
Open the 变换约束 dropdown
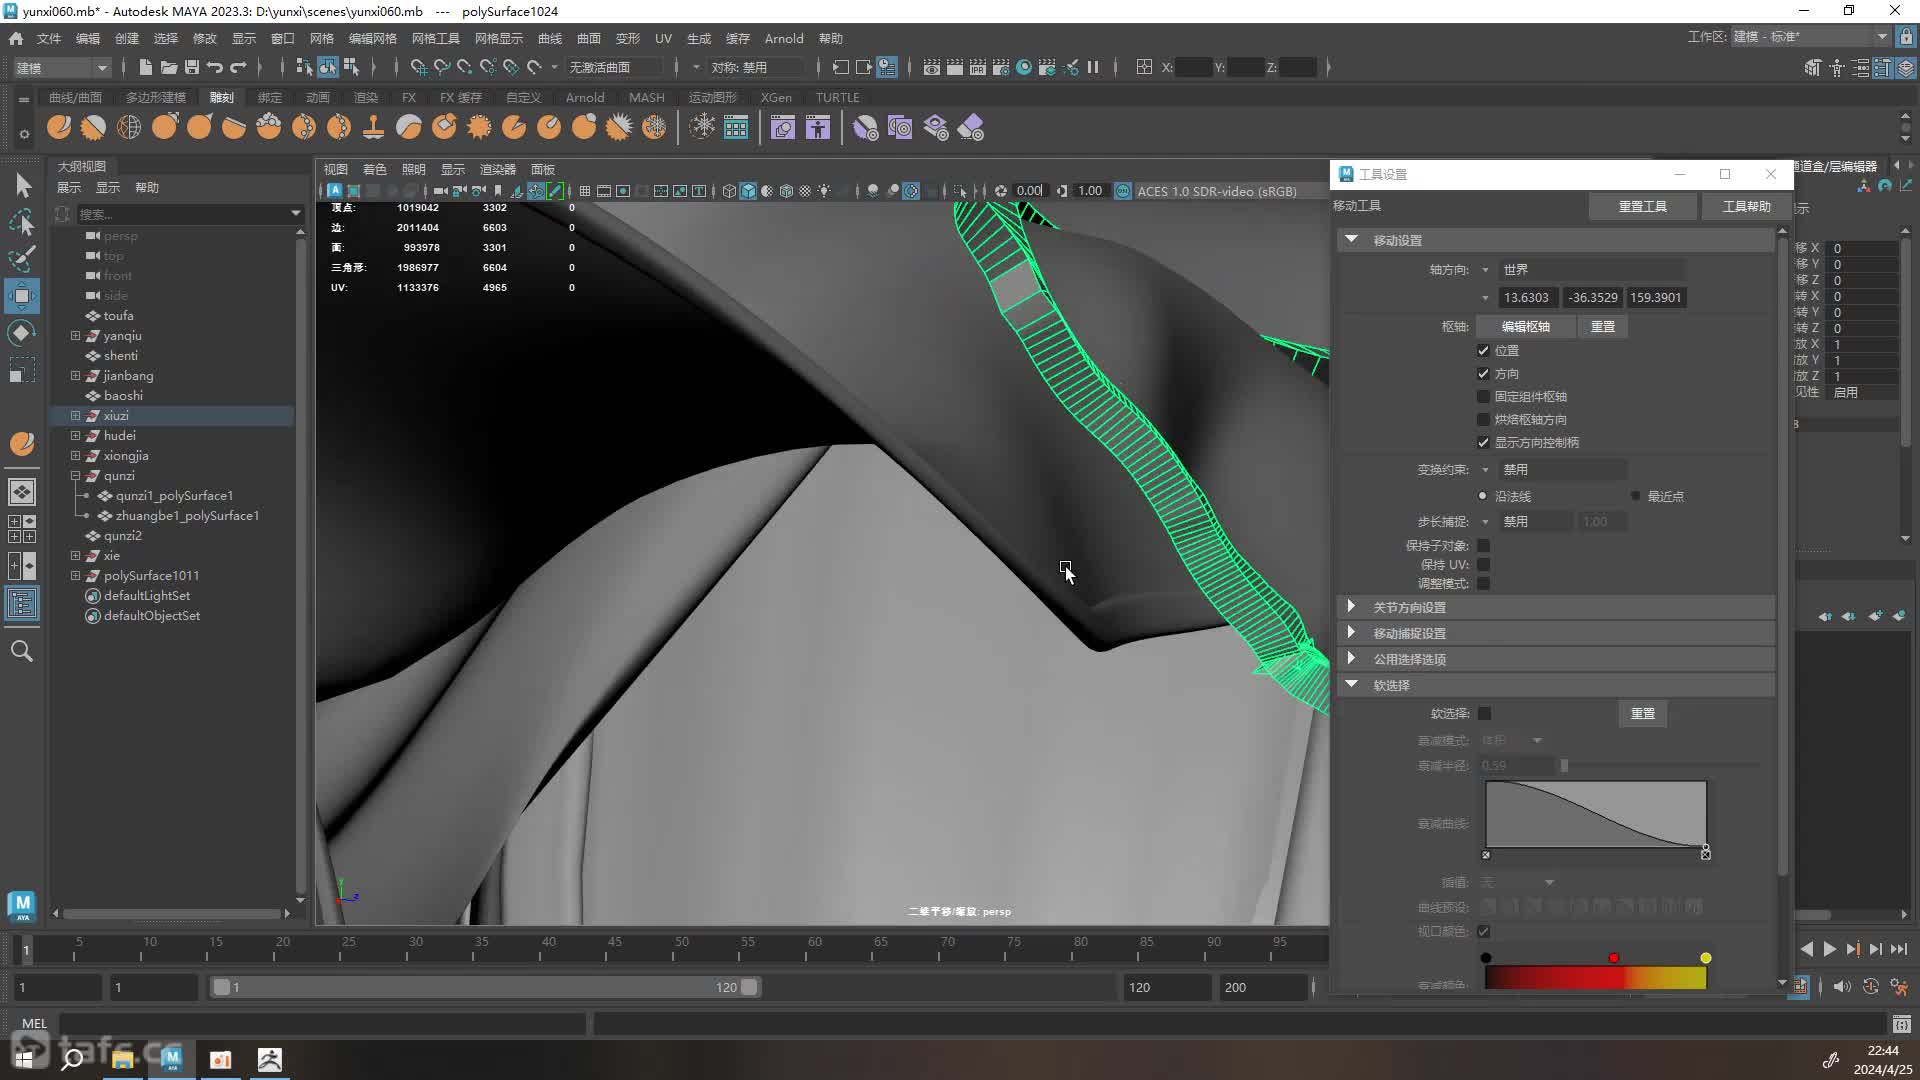[1562, 470]
